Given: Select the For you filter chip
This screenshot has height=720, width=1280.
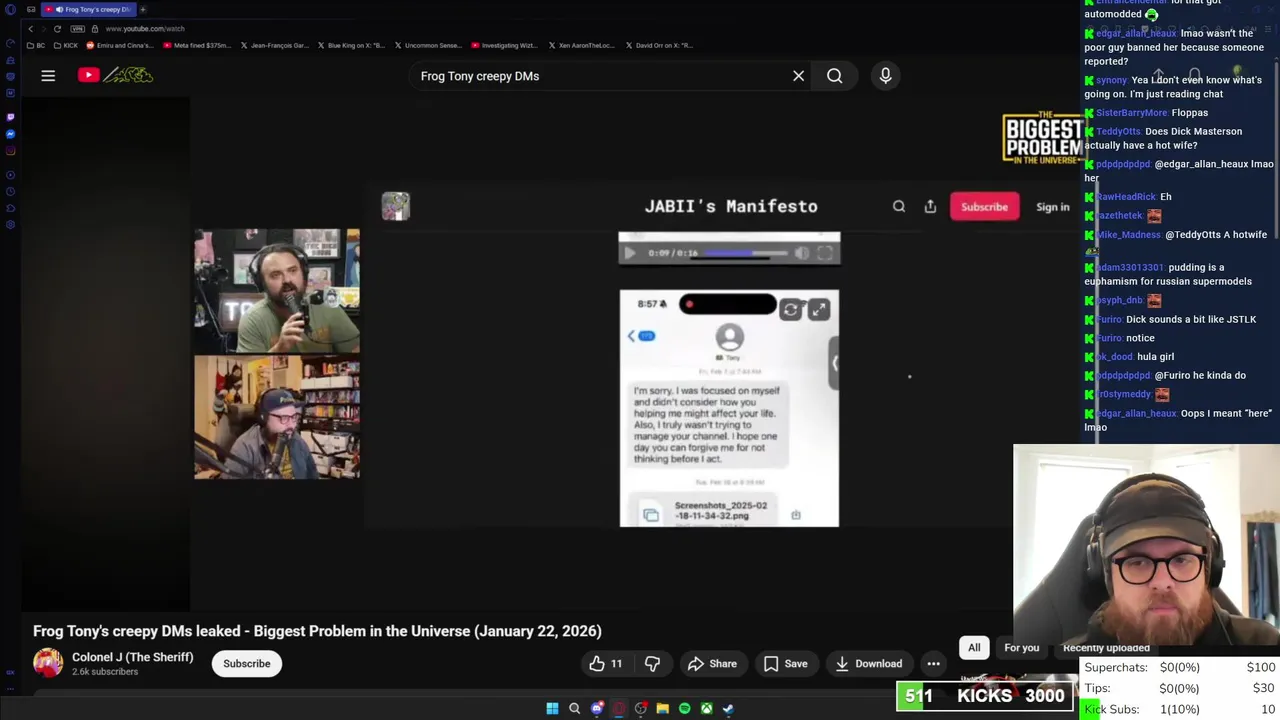Looking at the screenshot, I should point(1021,648).
